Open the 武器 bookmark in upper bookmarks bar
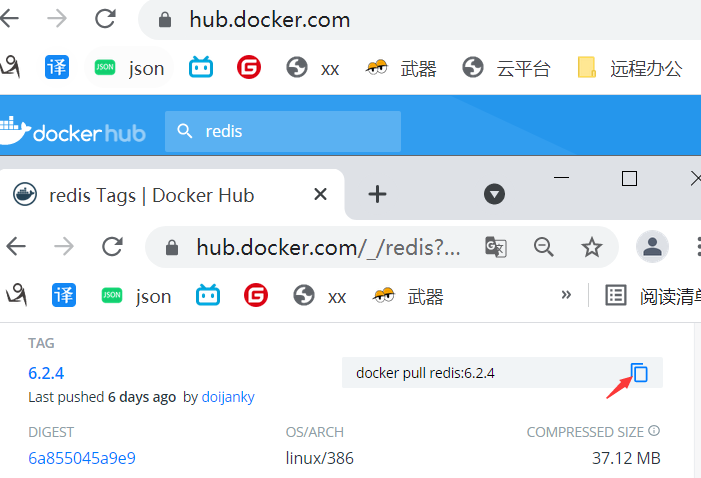701x478 pixels. [401, 68]
